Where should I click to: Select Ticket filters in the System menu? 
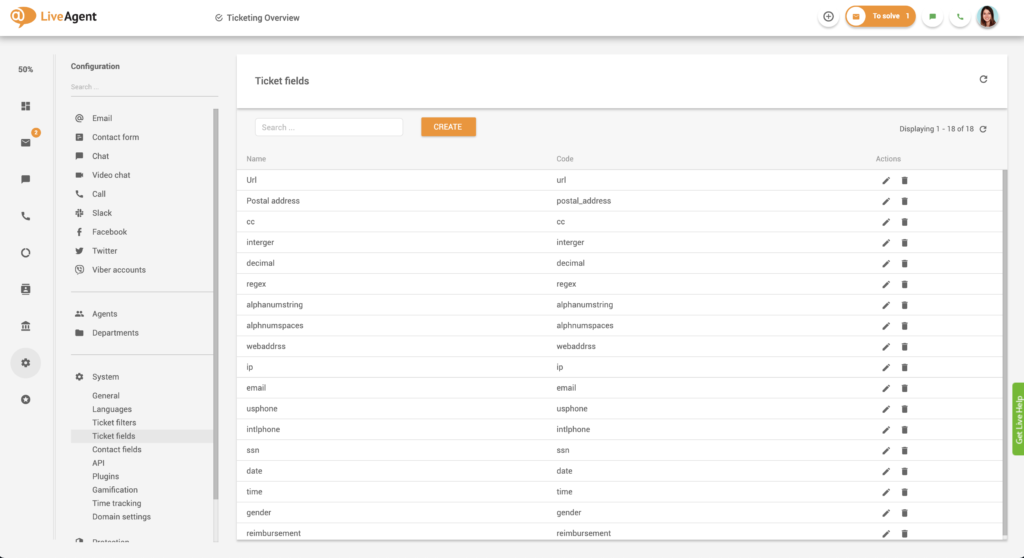[114, 423]
